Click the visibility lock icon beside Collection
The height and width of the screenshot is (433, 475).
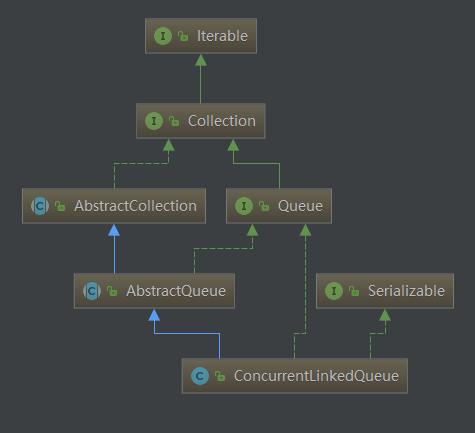tap(174, 121)
